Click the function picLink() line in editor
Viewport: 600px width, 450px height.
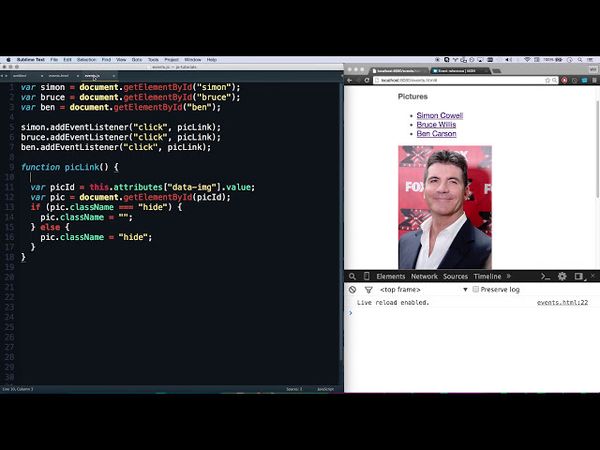pos(70,167)
